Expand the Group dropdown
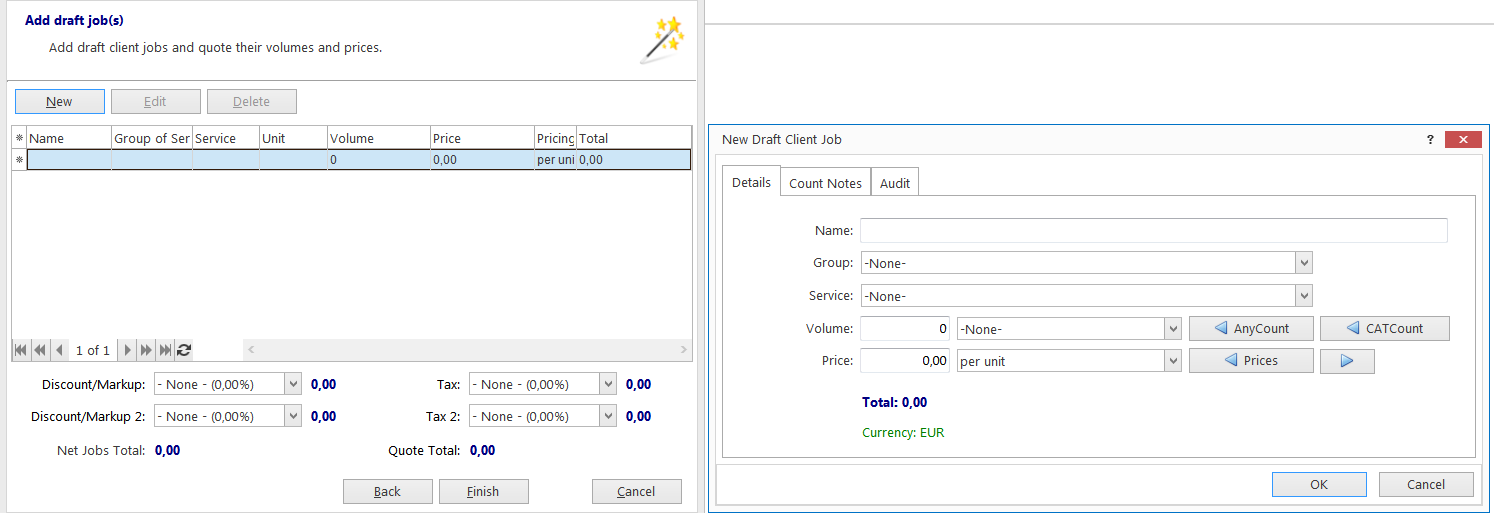 tap(1303, 263)
